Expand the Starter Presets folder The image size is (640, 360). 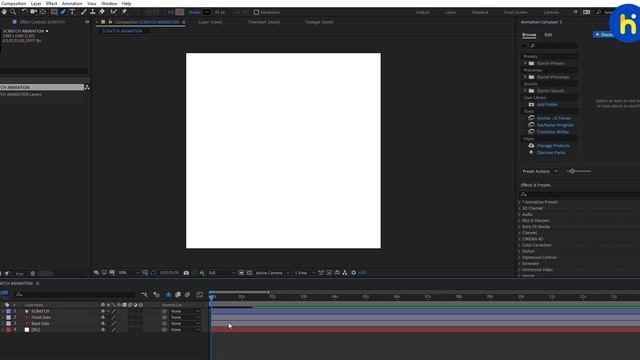point(525,63)
